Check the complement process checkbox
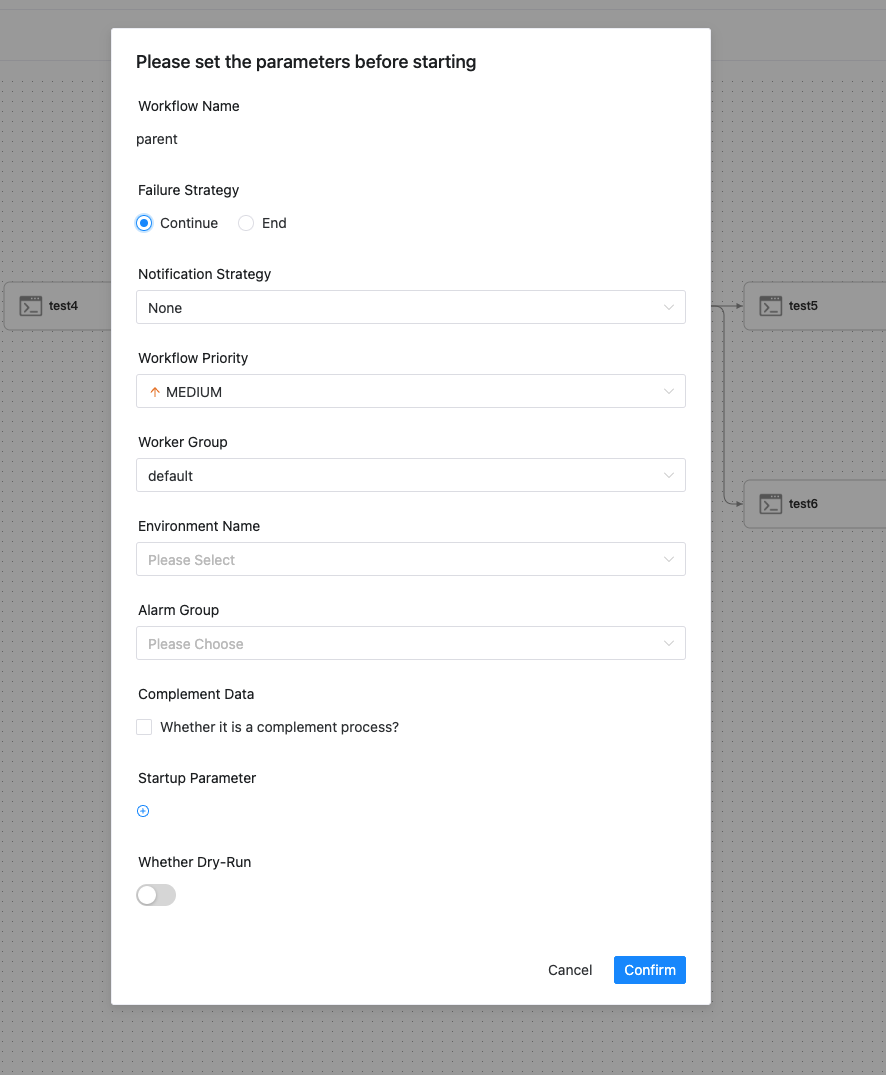This screenshot has height=1075, width=886. click(x=143, y=727)
